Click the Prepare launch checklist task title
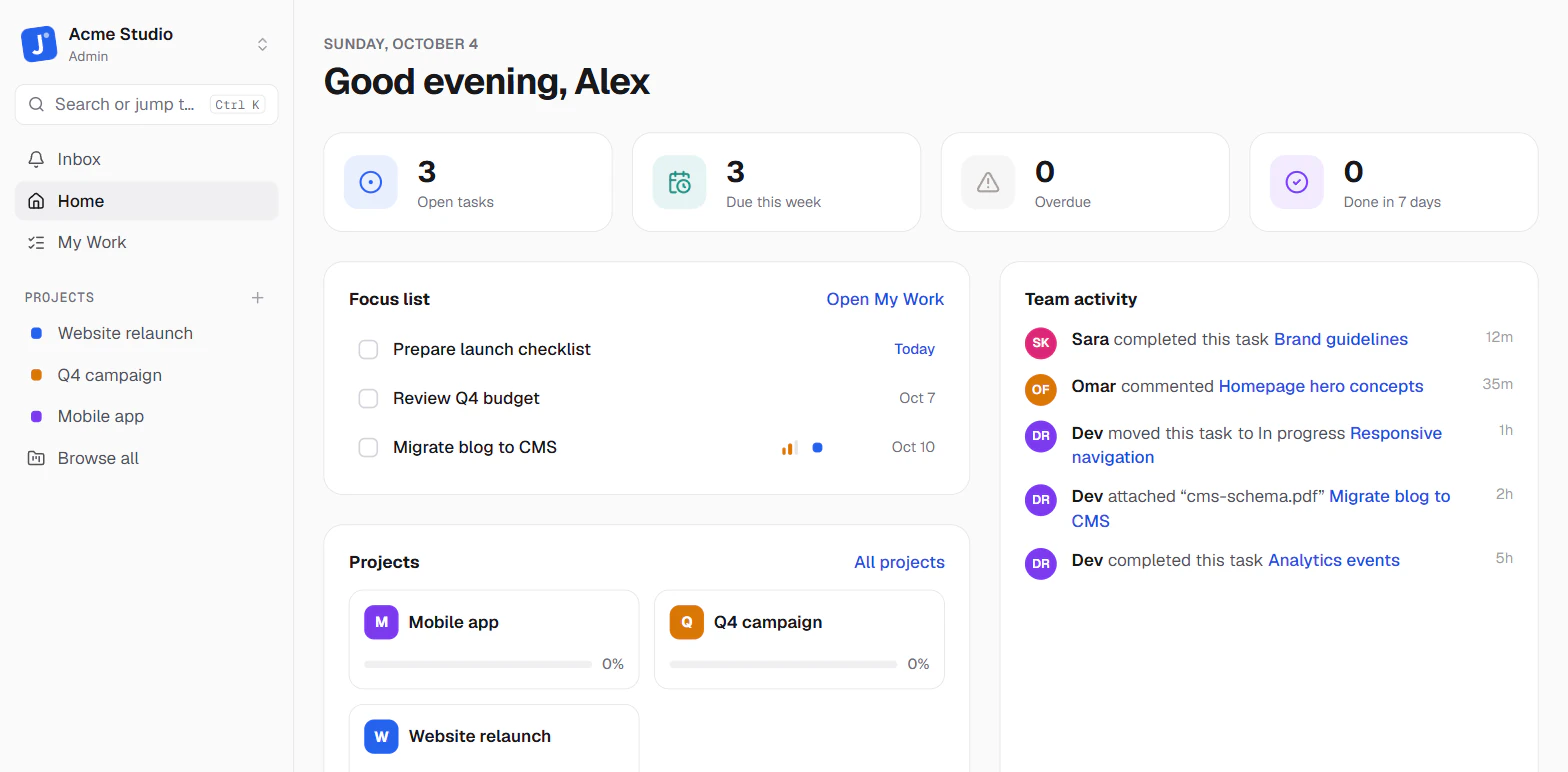Screen dimensions: 1568x772 click(x=492, y=349)
